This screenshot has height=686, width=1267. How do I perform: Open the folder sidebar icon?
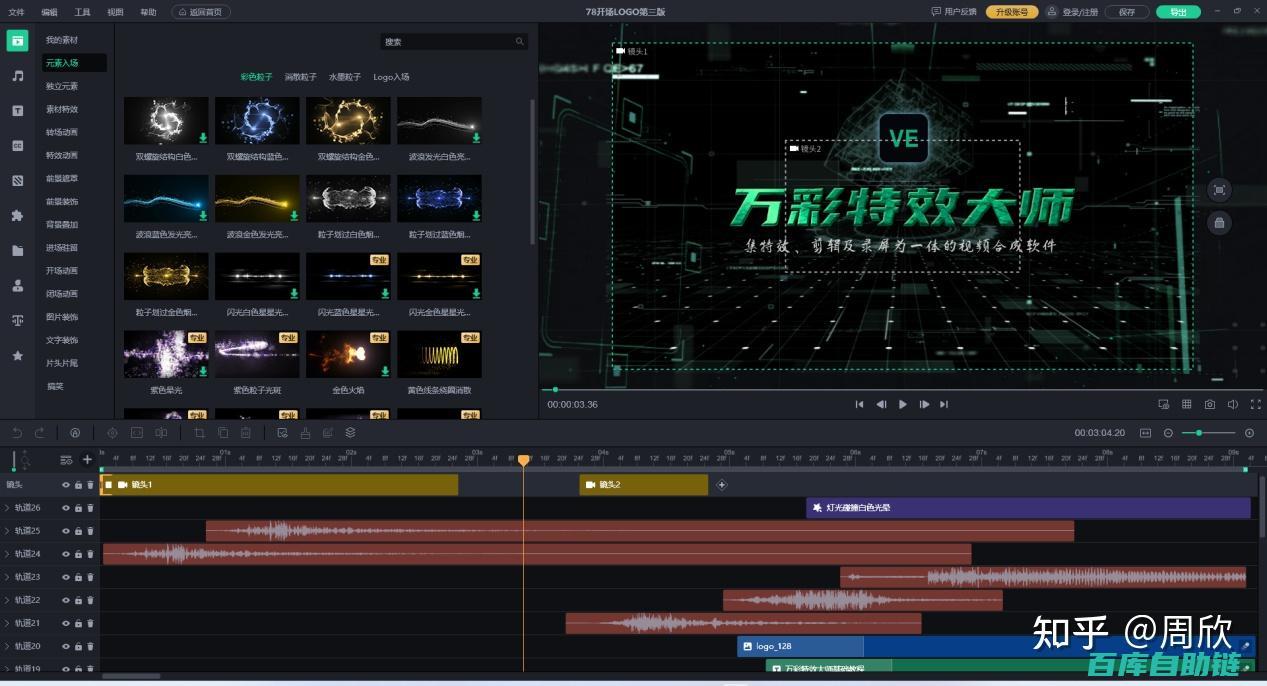coord(17,251)
